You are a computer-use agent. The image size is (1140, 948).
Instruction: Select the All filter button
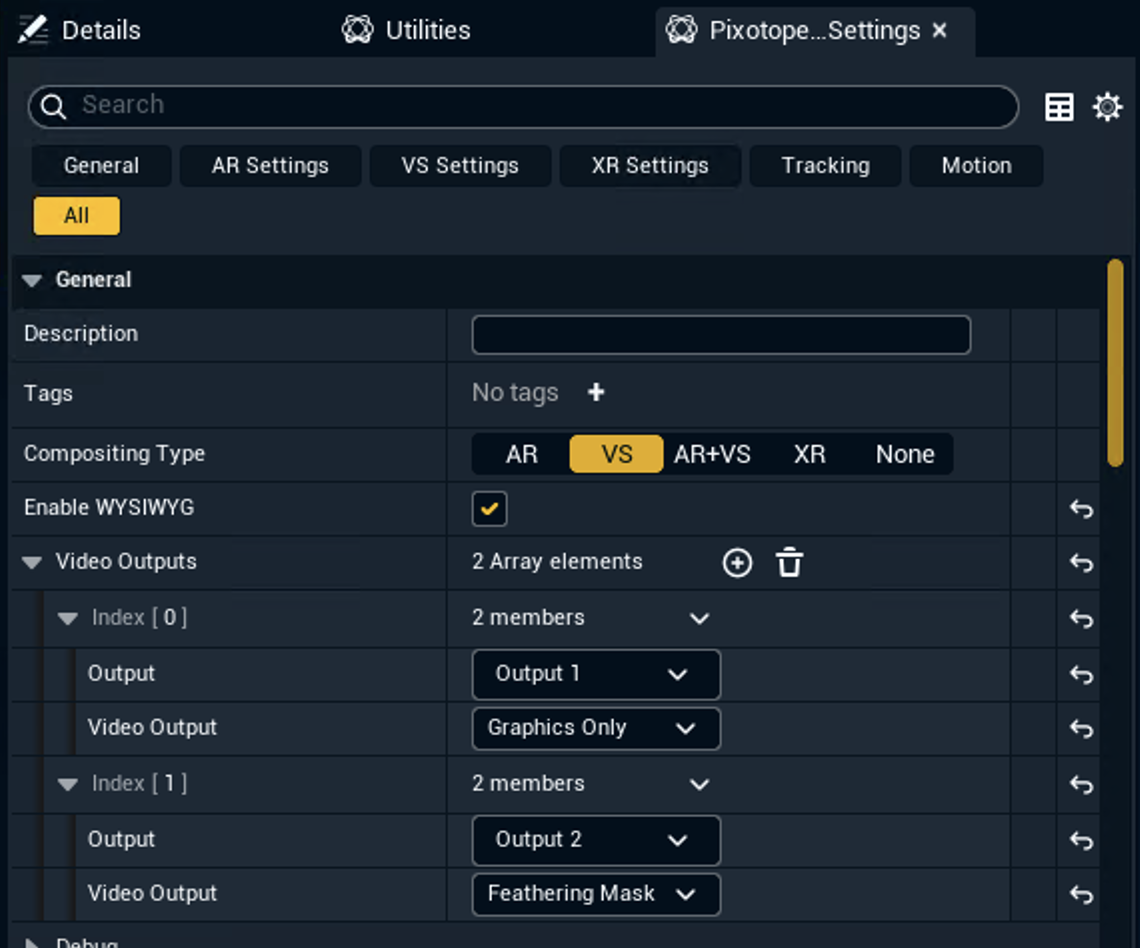(x=76, y=216)
